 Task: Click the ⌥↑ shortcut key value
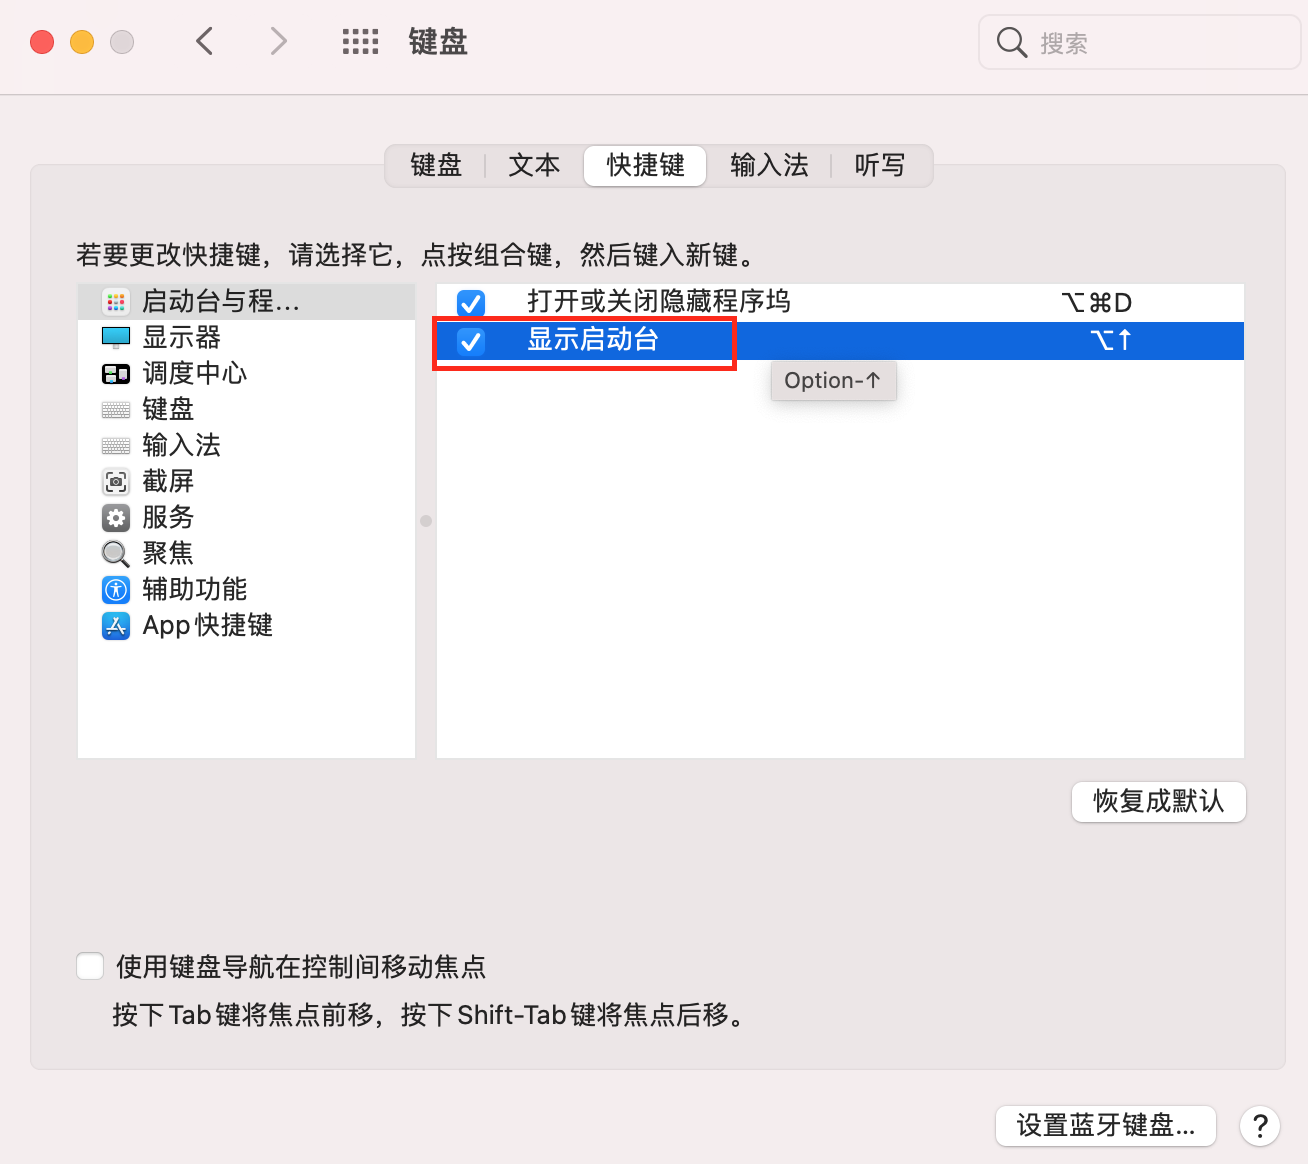click(x=1111, y=341)
